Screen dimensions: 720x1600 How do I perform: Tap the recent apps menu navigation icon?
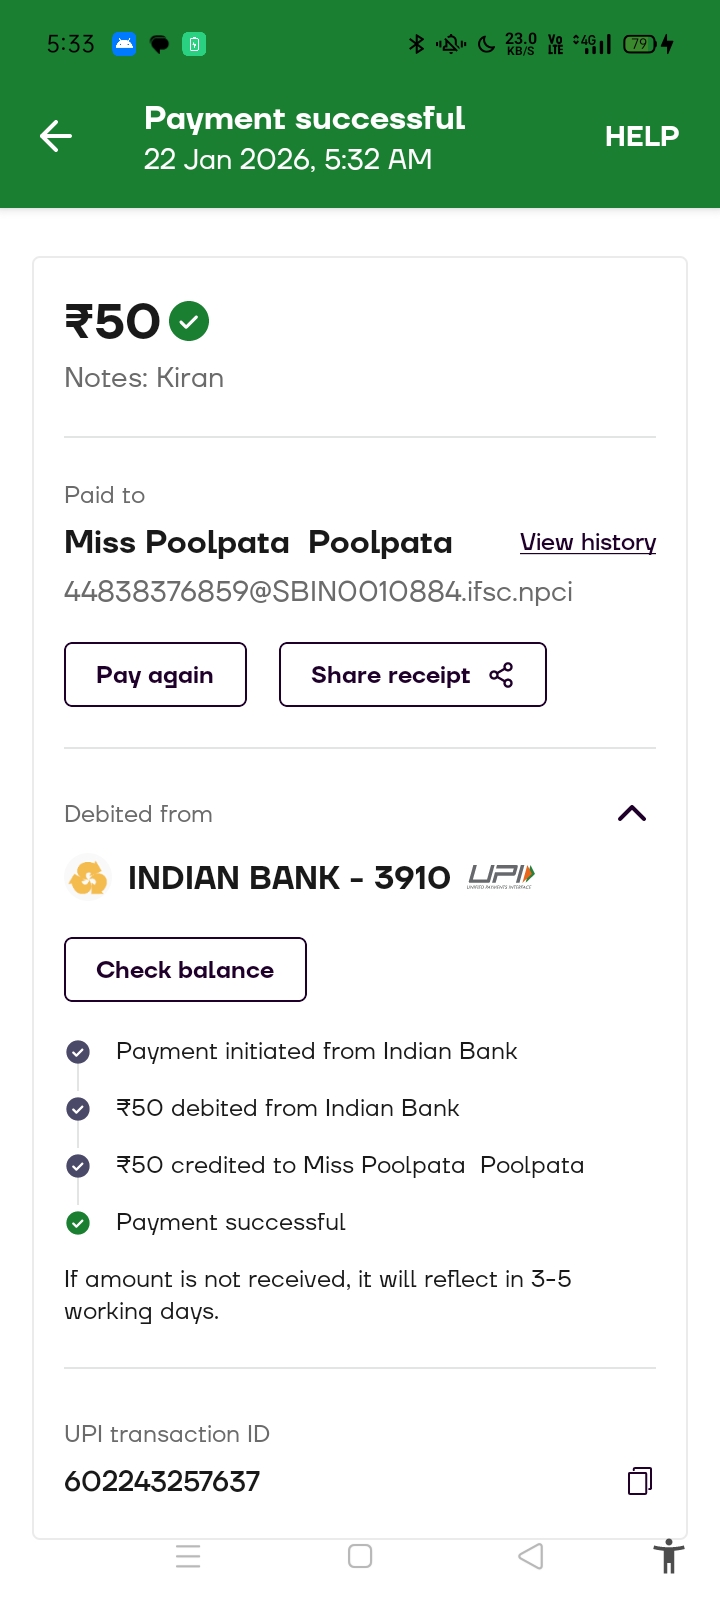pyautogui.click(x=188, y=1556)
